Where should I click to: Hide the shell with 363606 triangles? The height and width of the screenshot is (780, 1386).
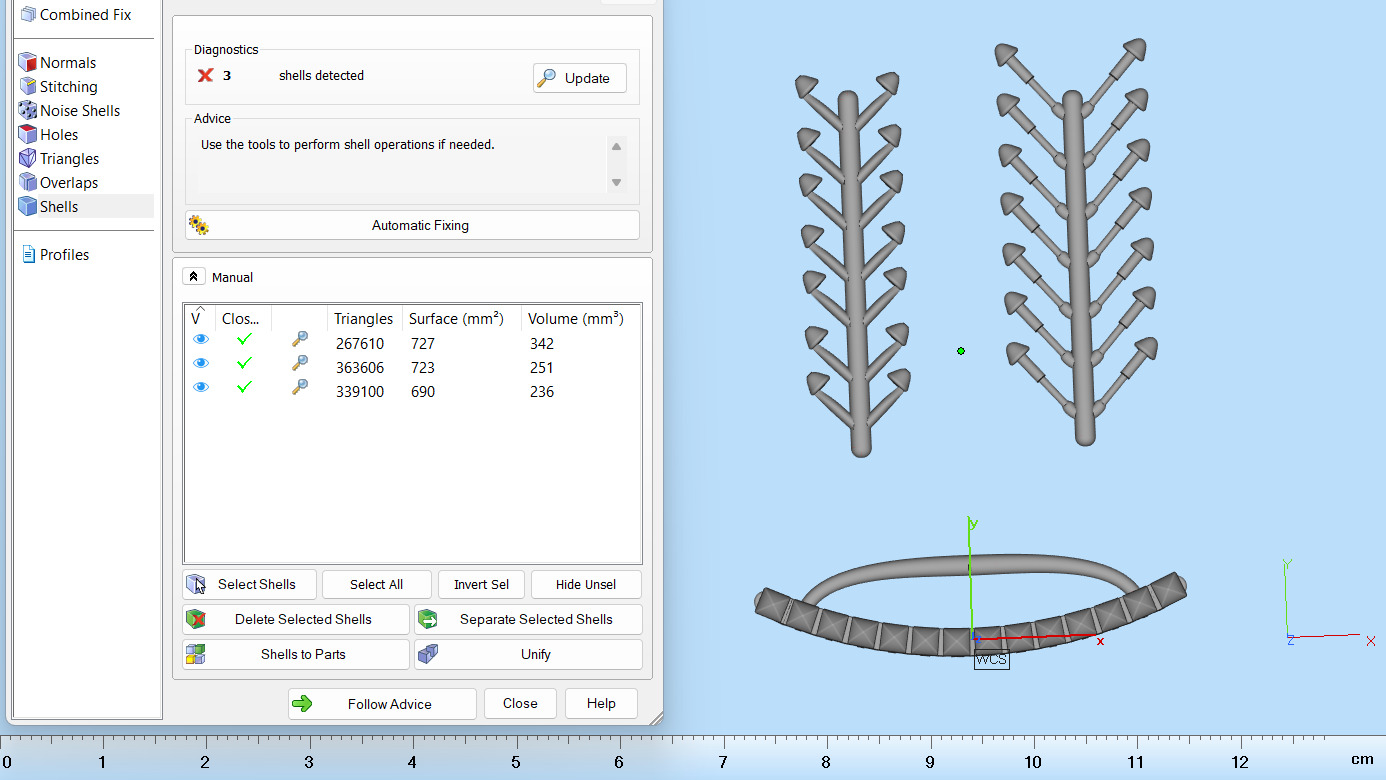tap(201, 364)
